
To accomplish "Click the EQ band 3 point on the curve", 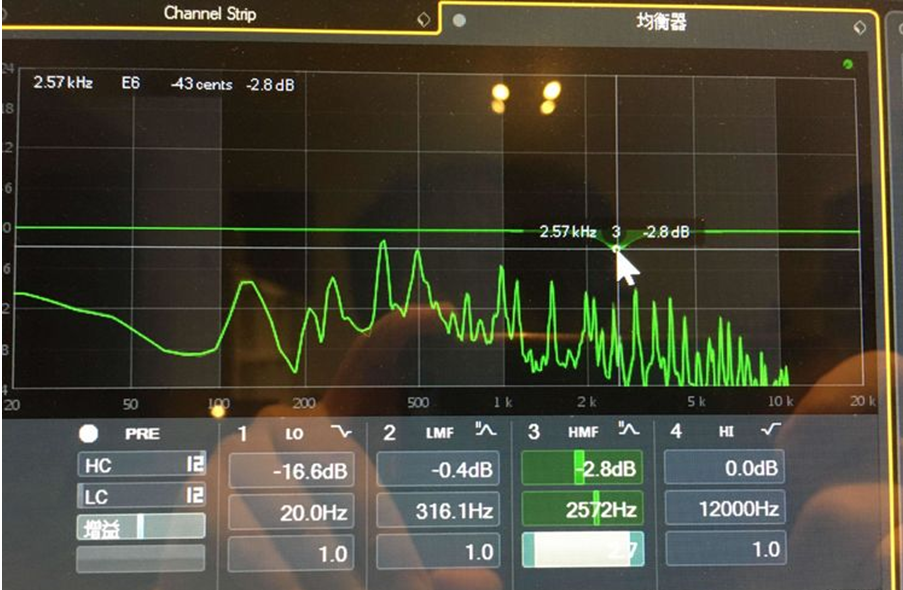I will click(617, 247).
